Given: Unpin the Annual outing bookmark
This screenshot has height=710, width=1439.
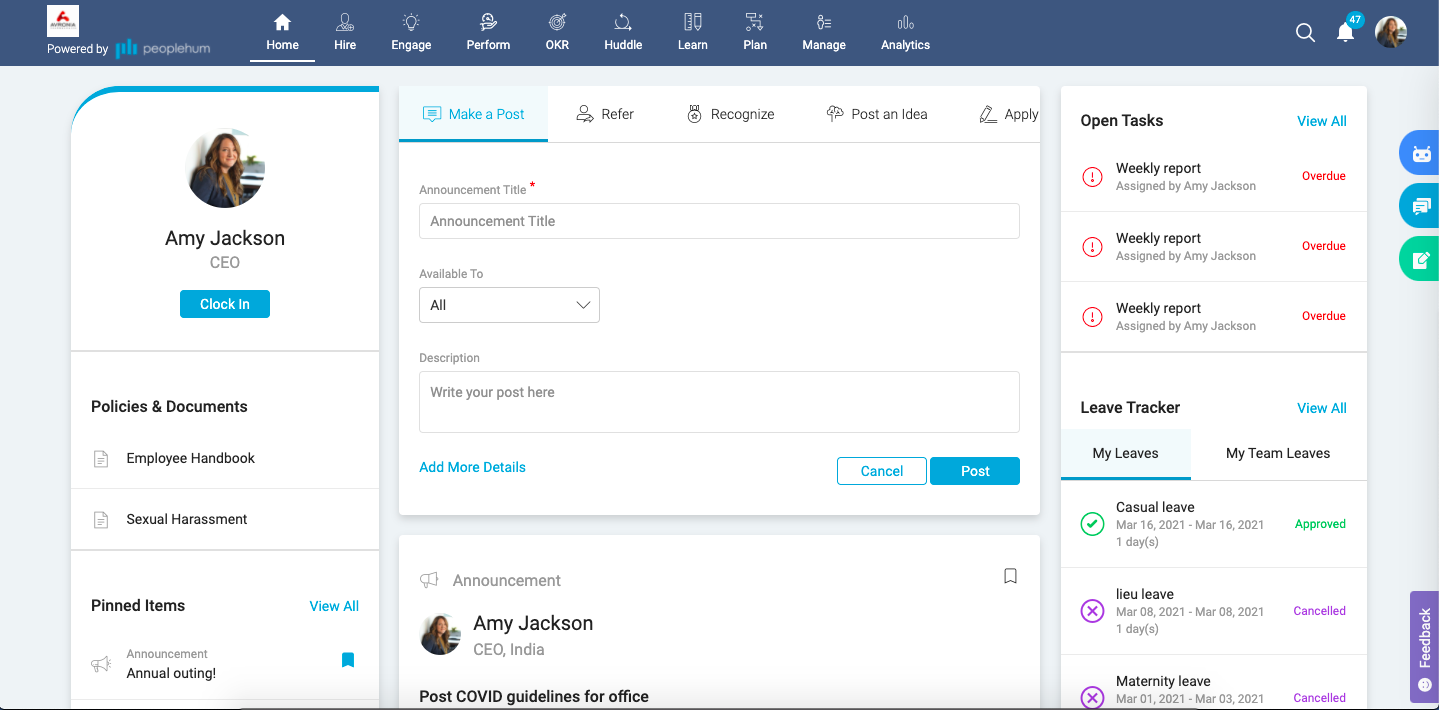Looking at the screenshot, I should click(x=348, y=660).
